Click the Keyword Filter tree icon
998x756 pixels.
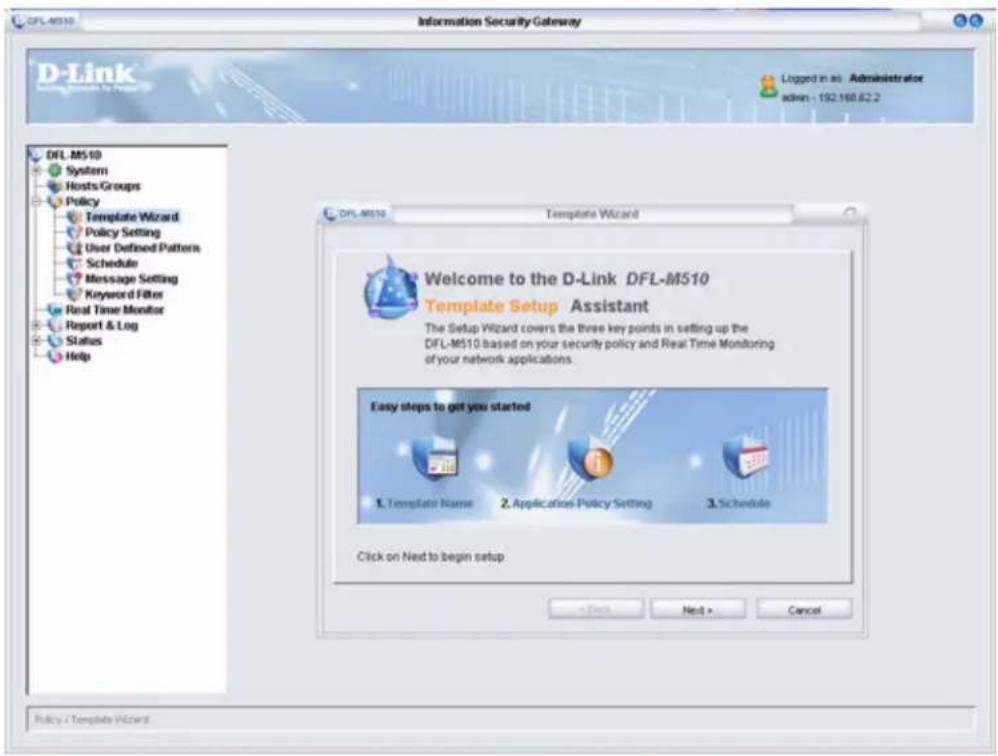pos(75,294)
